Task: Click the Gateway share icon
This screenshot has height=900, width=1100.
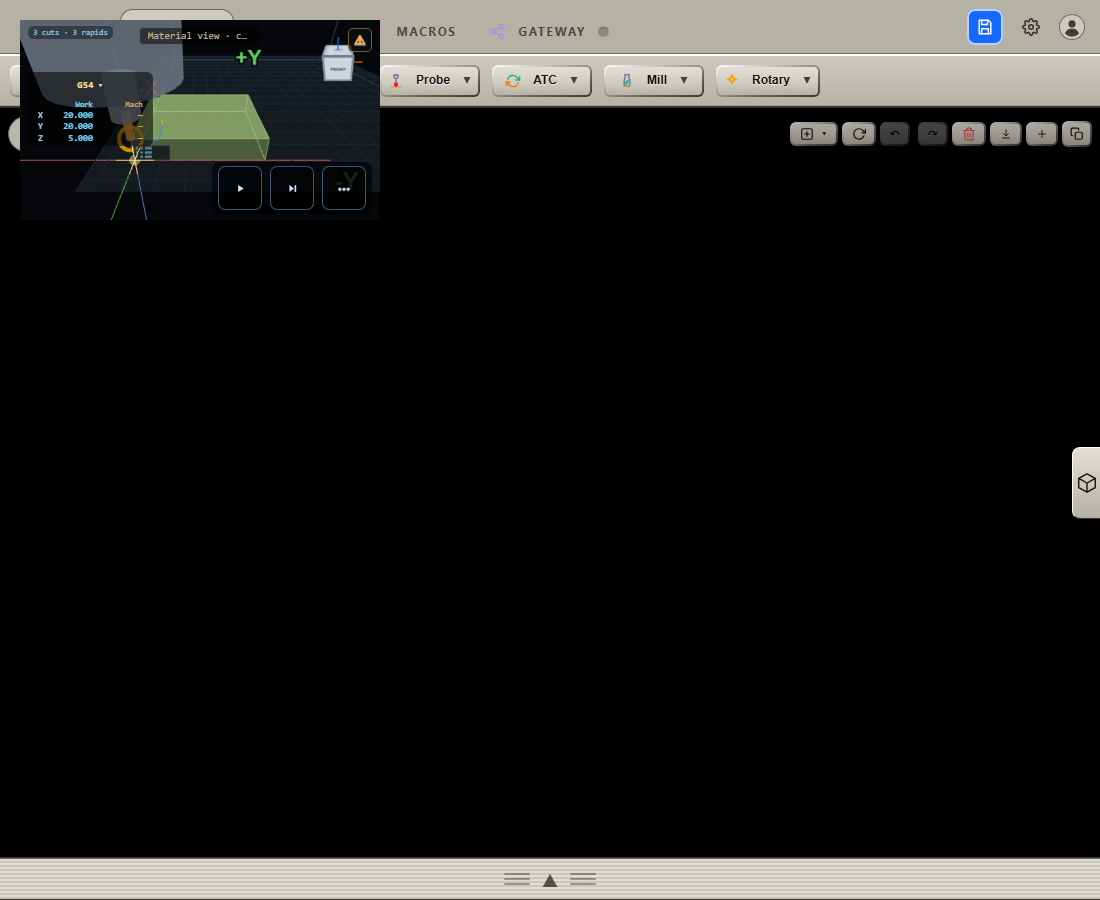Action: [x=497, y=32]
